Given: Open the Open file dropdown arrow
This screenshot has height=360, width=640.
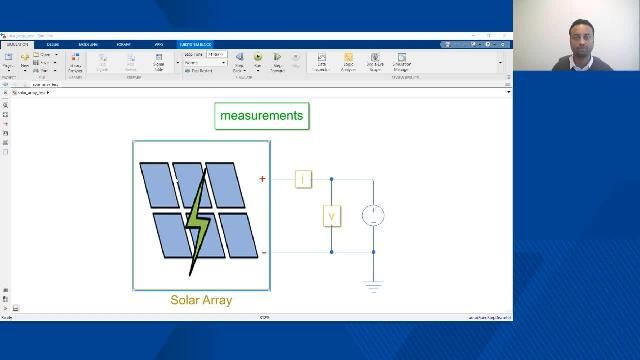Looking at the screenshot, I should 56,55.
